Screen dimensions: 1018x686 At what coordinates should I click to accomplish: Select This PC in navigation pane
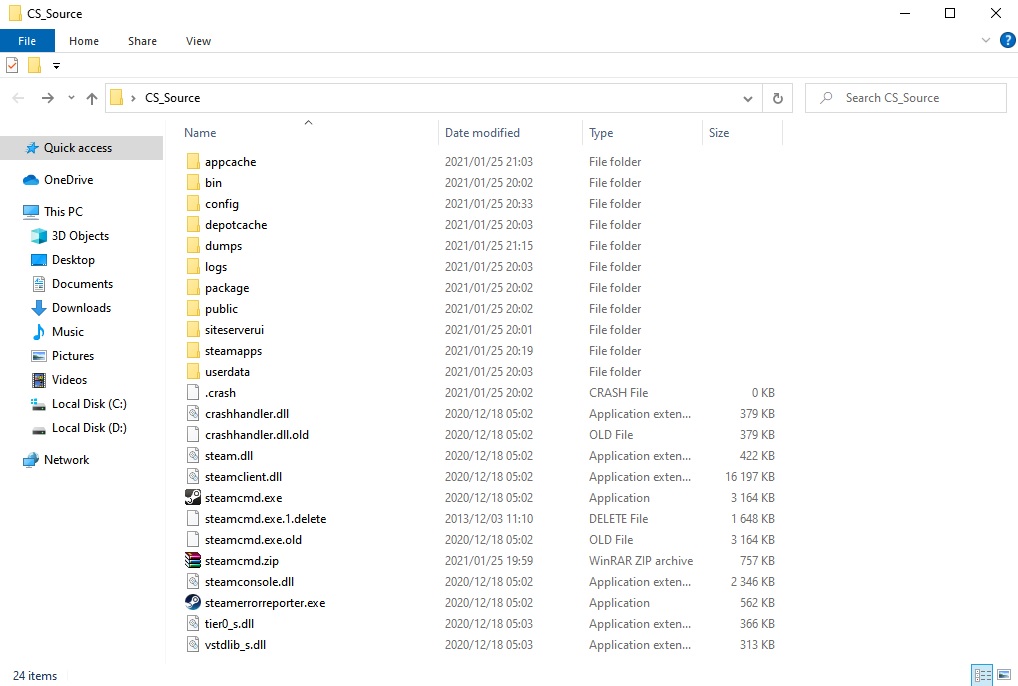point(63,212)
